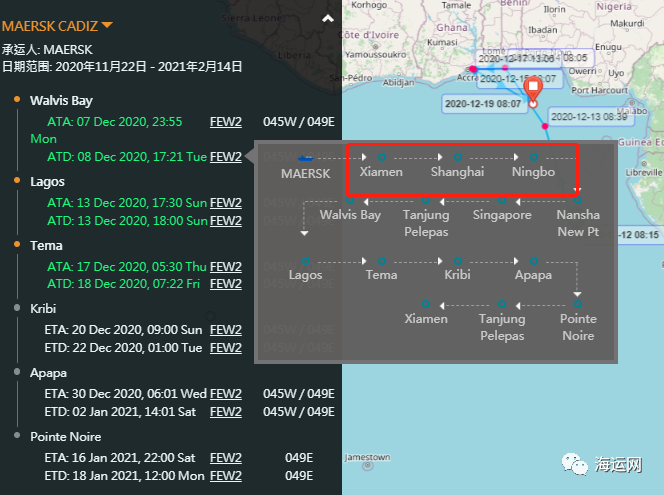Select the Kribi port heading in the schedule
Screen dimensions: 664x495
tap(43, 309)
